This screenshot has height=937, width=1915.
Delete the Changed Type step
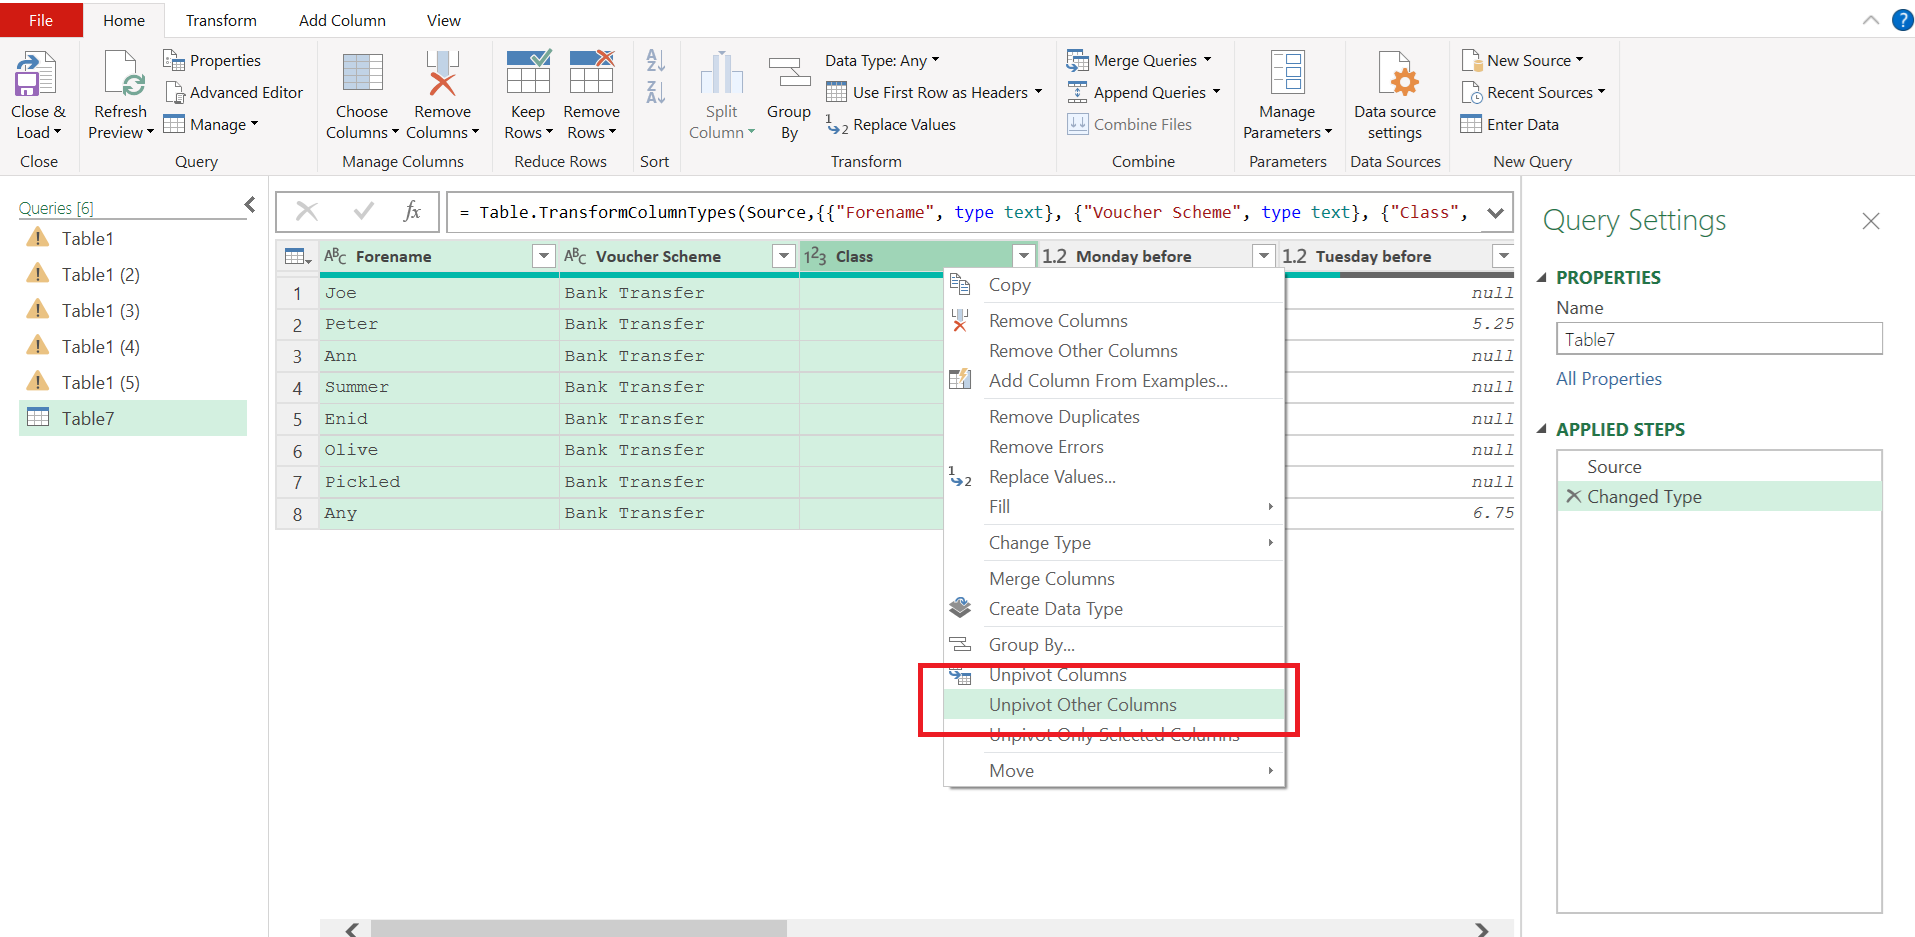point(1573,497)
